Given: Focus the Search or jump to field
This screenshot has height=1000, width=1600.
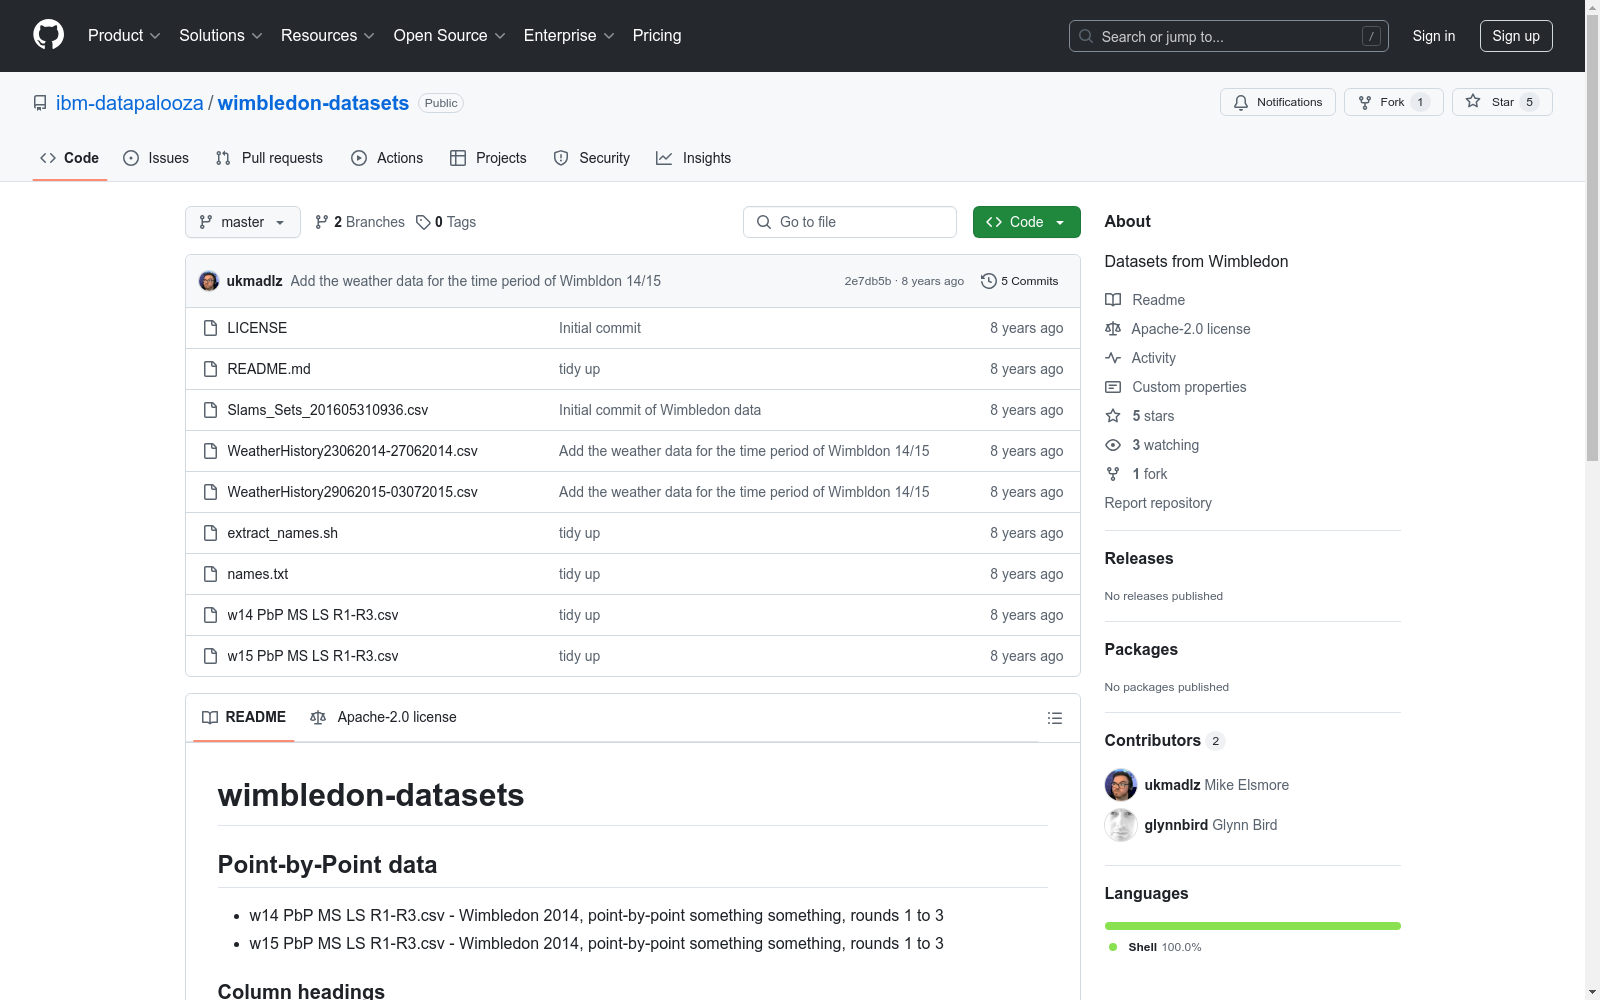Looking at the screenshot, I should click(x=1228, y=36).
